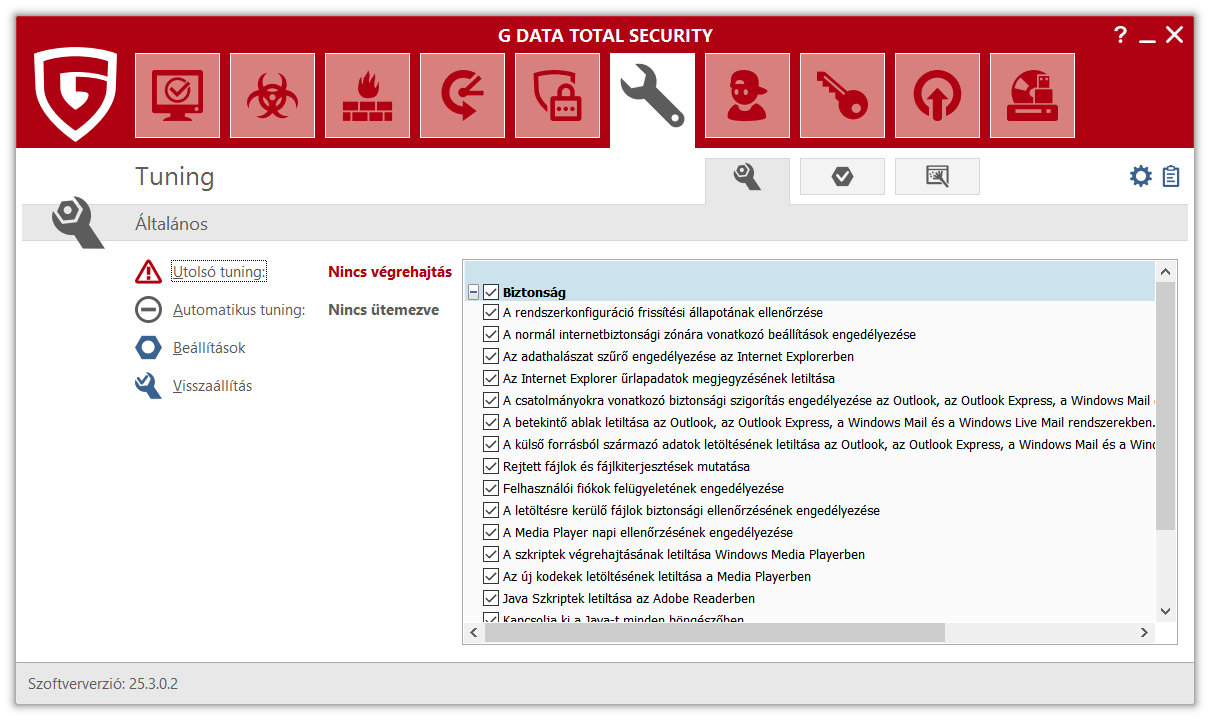Open the Visszaállítás link
1210x720 pixels.
coord(212,386)
